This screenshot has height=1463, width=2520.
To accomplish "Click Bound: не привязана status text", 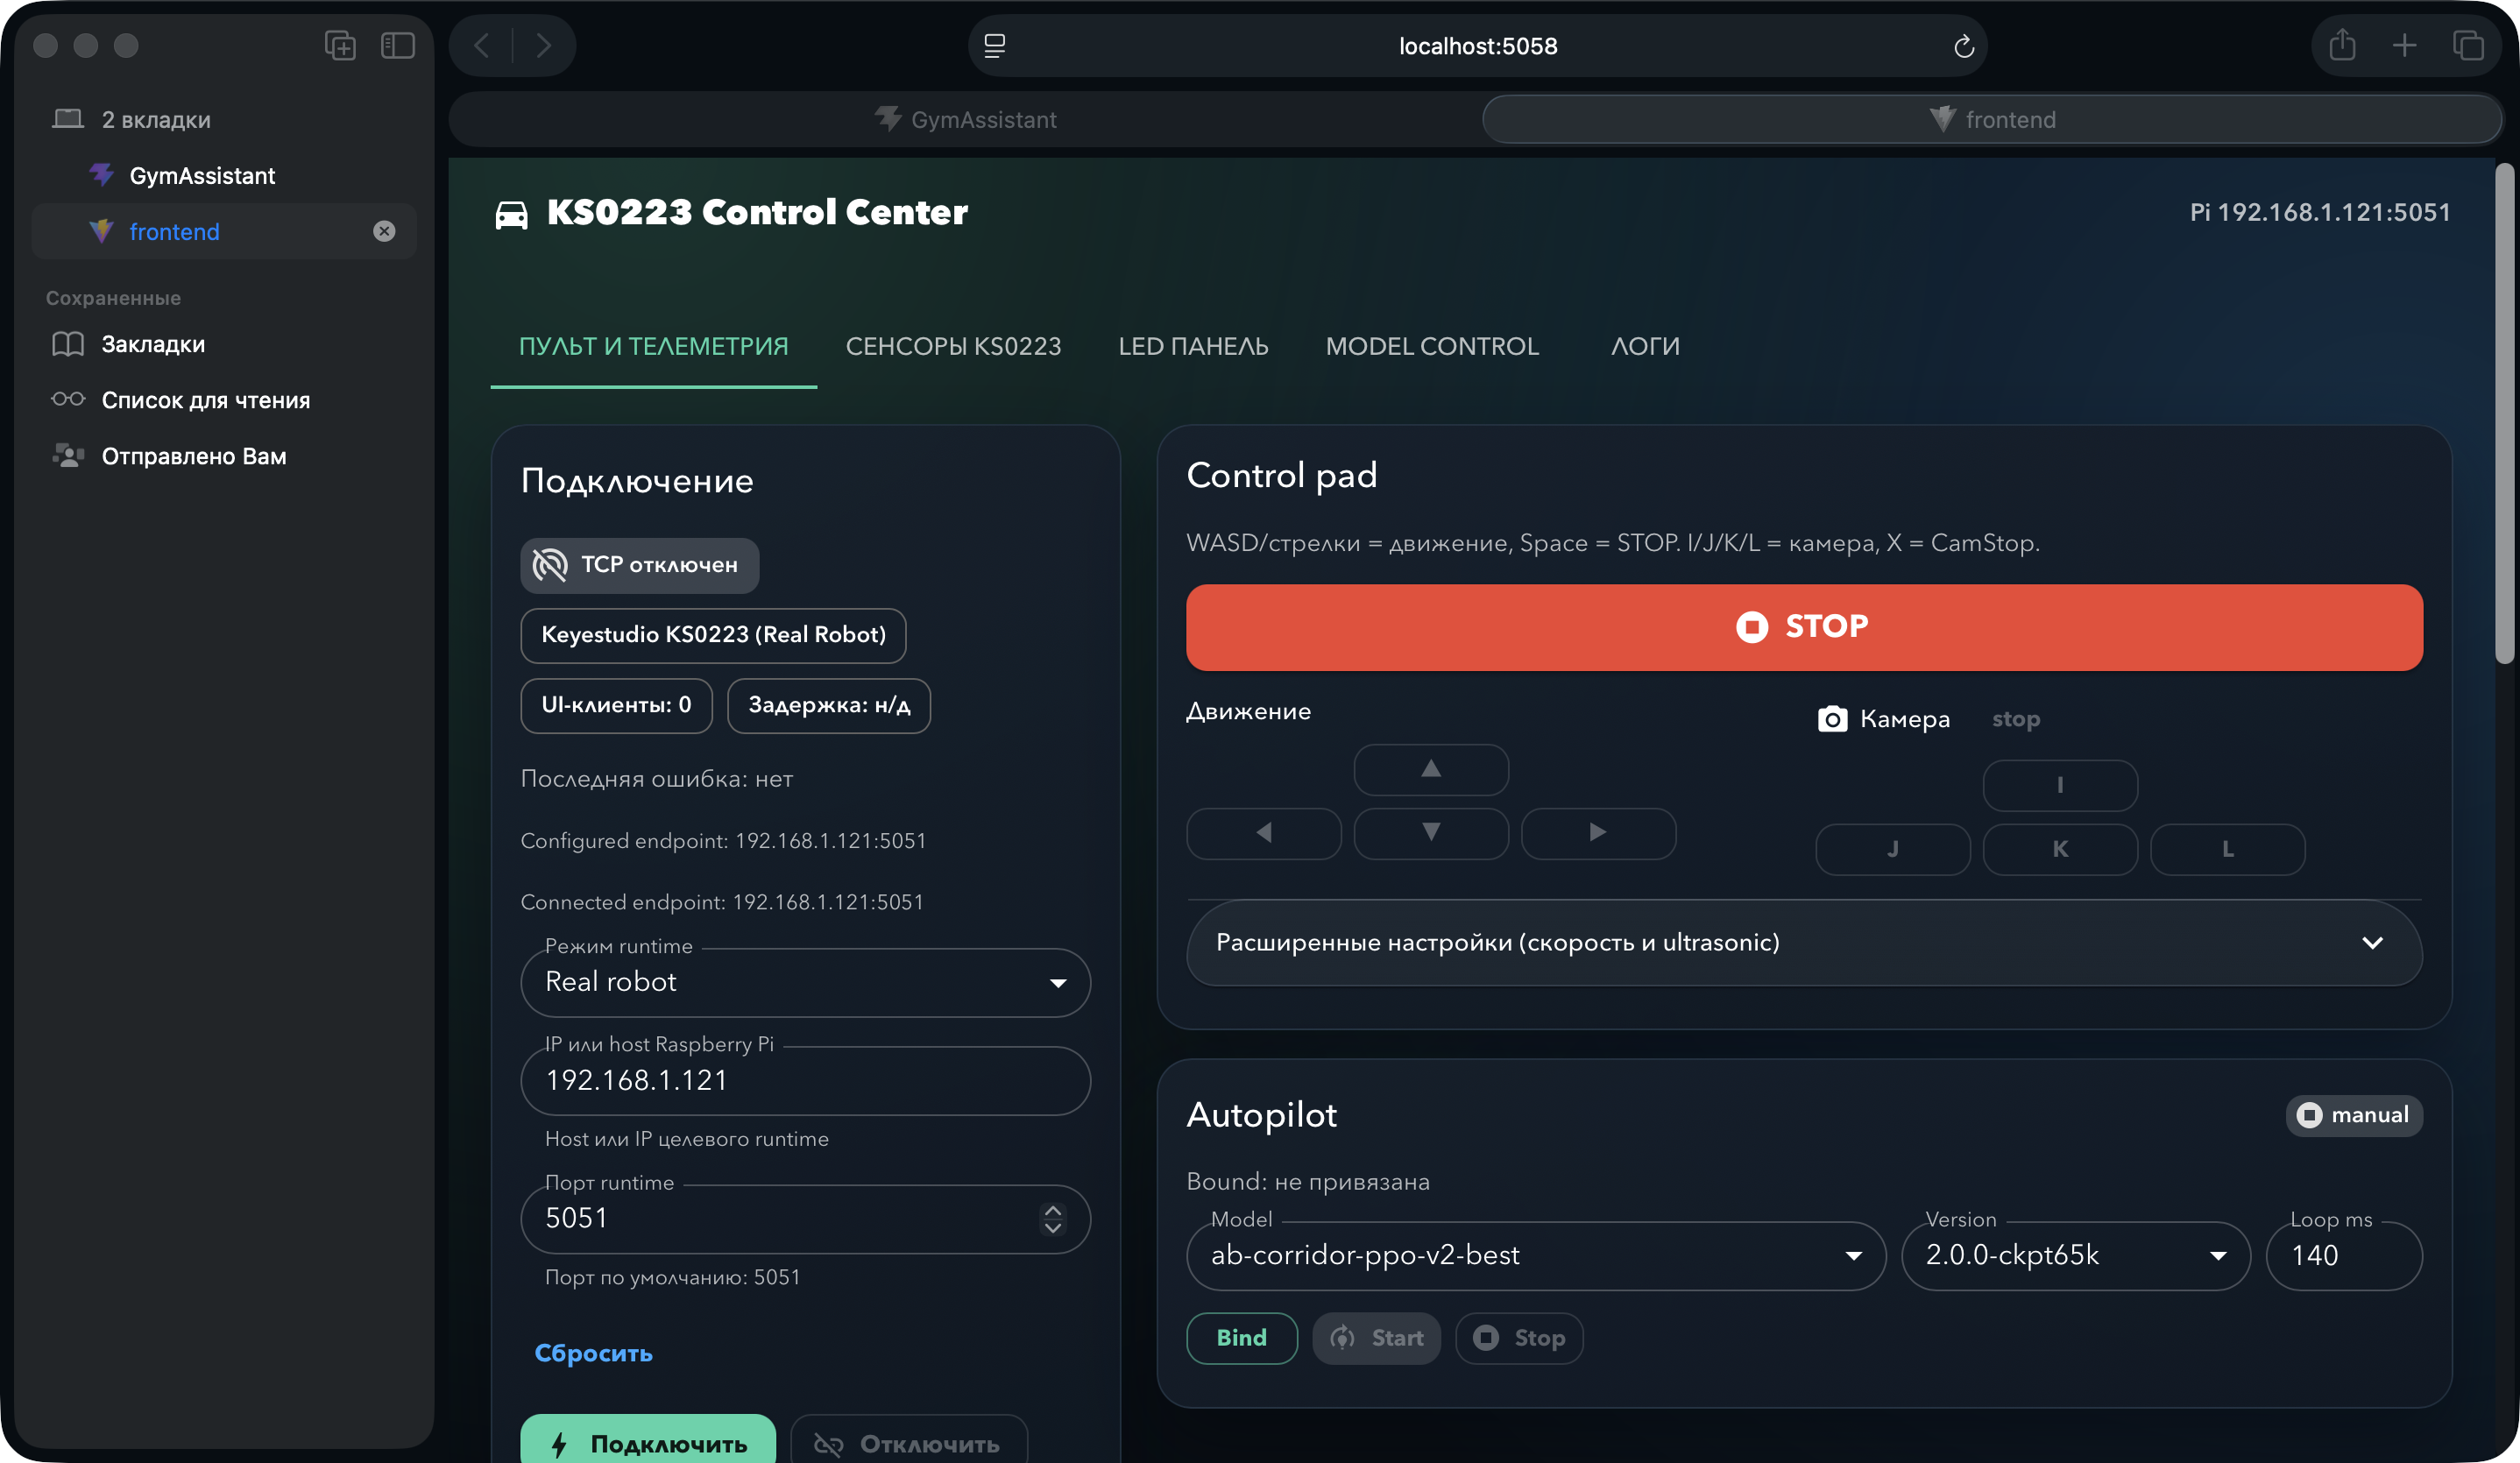I will [x=1307, y=1182].
